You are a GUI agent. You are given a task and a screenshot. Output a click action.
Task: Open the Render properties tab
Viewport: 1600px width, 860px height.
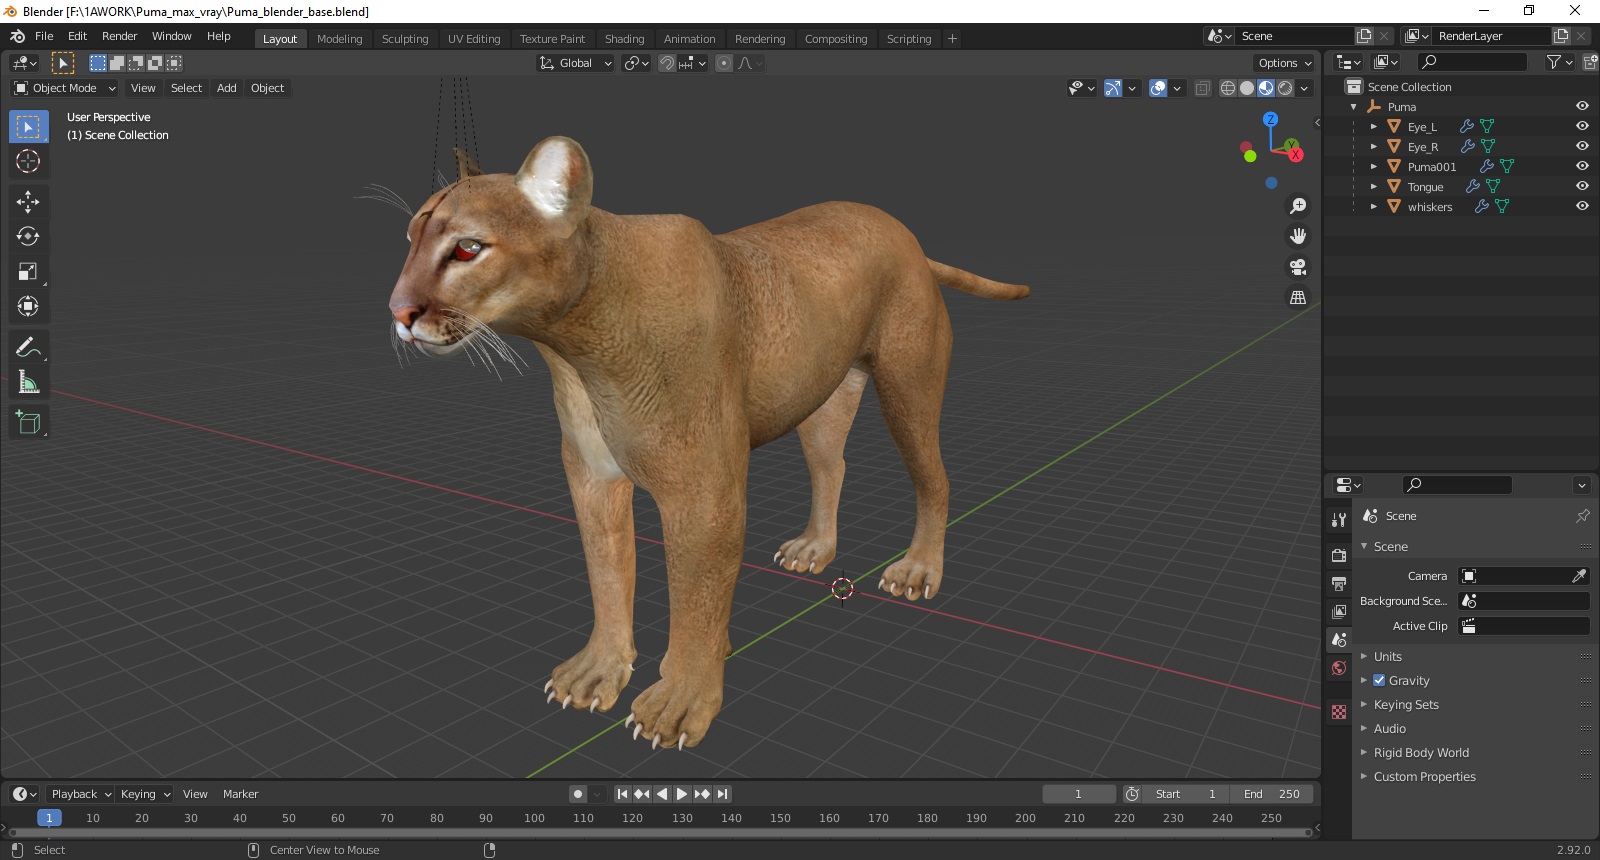point(1339,555)
